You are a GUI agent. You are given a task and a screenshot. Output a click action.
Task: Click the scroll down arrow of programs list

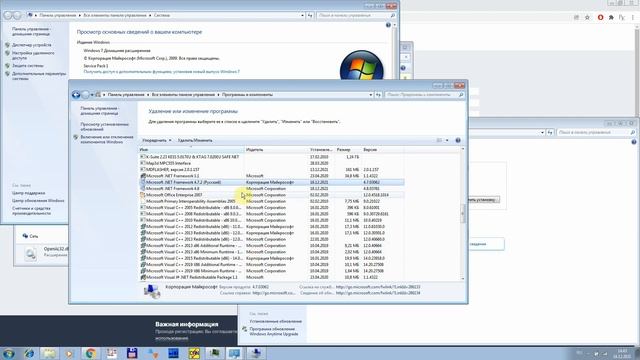coord(463,278)
